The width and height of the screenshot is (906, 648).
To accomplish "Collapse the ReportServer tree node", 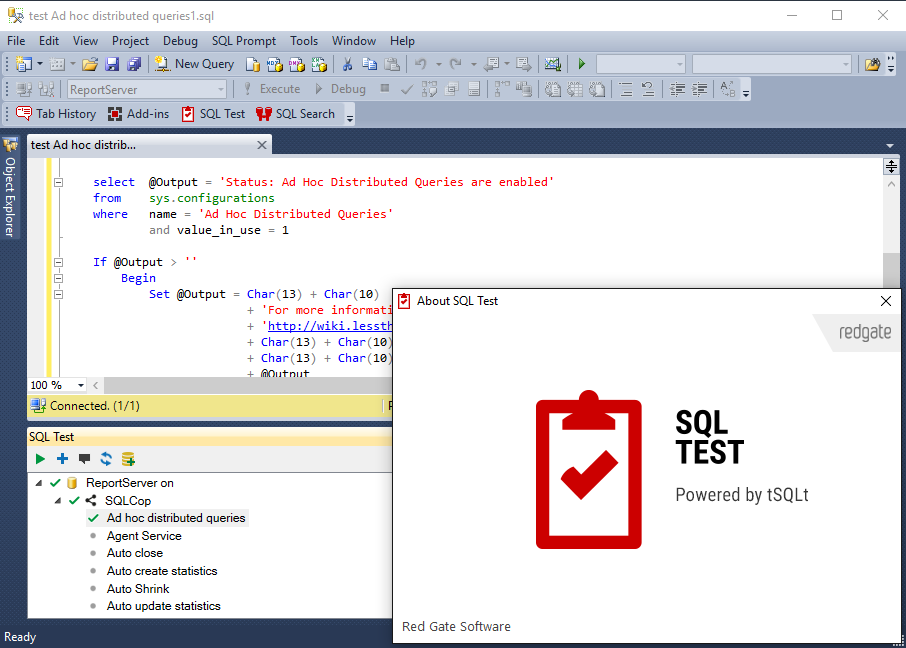I will pos(40,483).
